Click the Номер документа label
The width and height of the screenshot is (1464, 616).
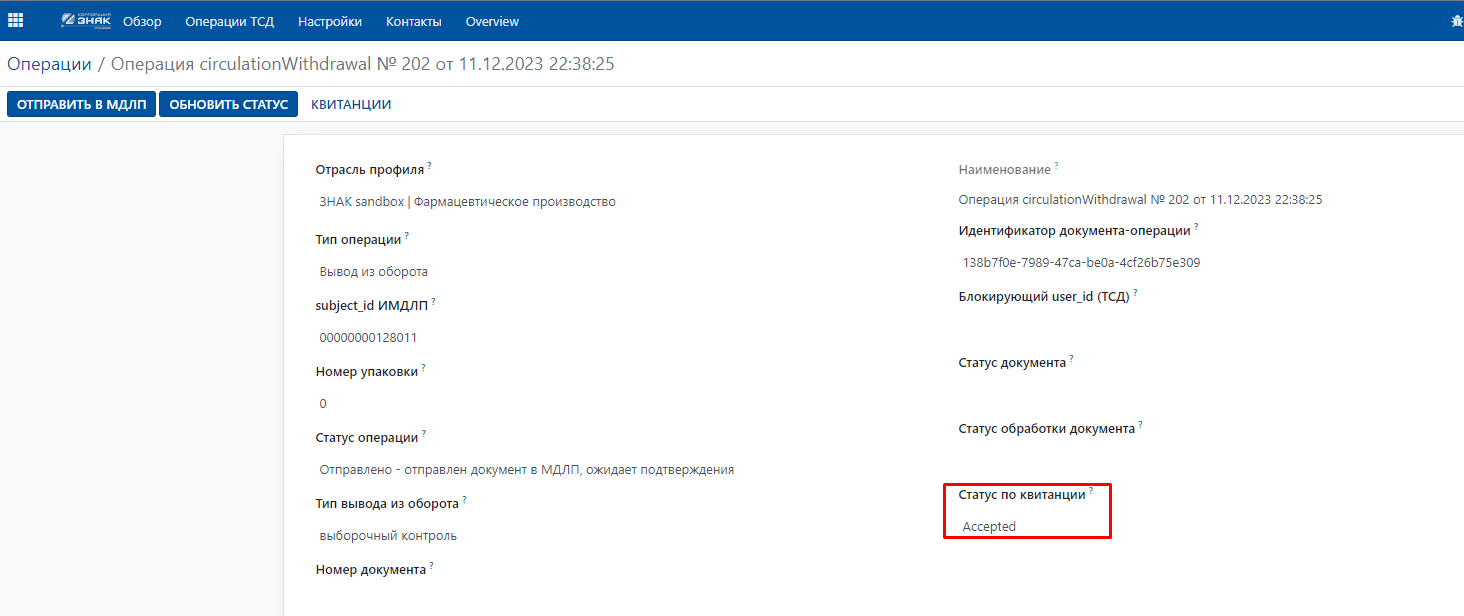[371, 570]
